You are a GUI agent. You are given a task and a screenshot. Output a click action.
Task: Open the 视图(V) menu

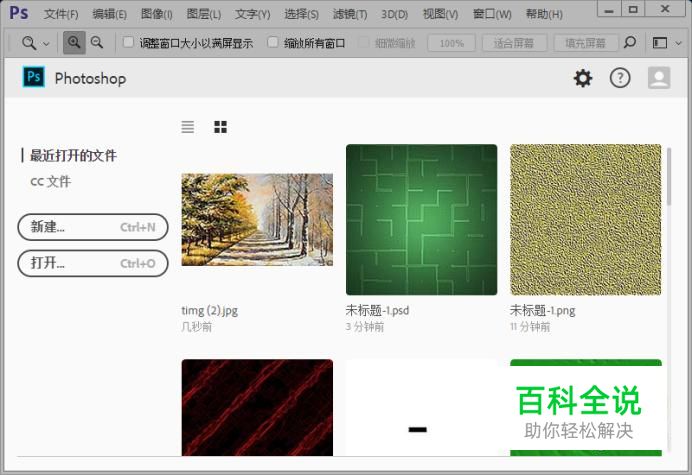(x=440, y=14)
